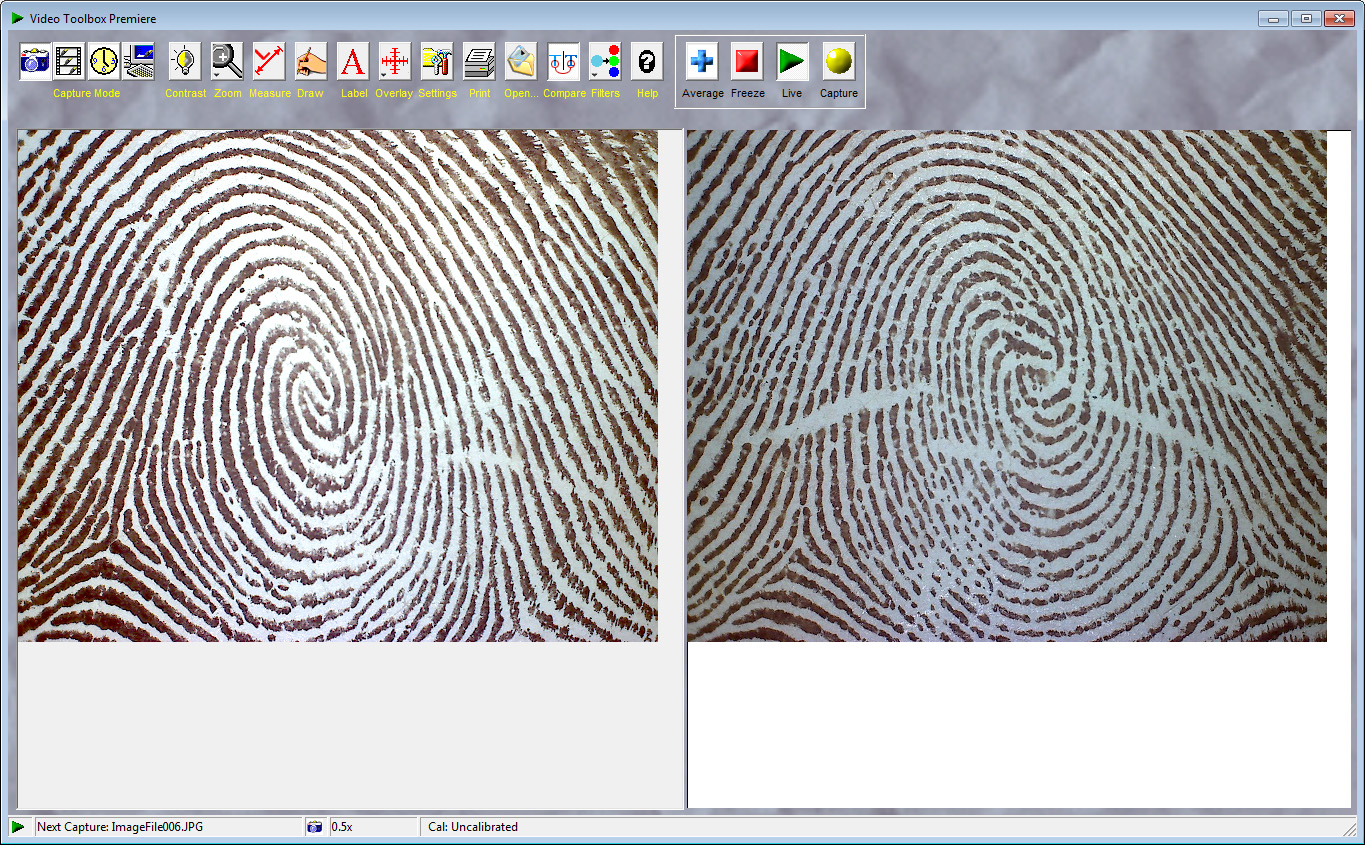
Task: Expand the Zoom magnifier dropdown
Action: 217,75
